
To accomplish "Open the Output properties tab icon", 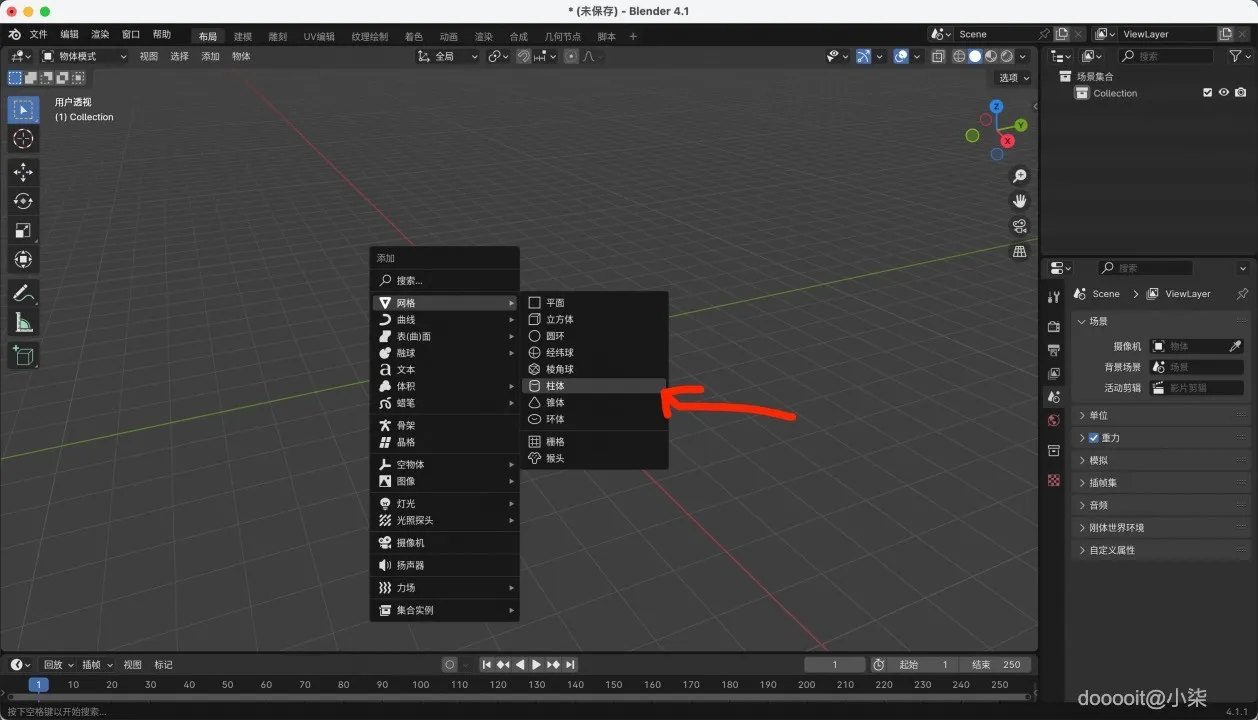I will pyautogui.click(x=1053, y=350).
